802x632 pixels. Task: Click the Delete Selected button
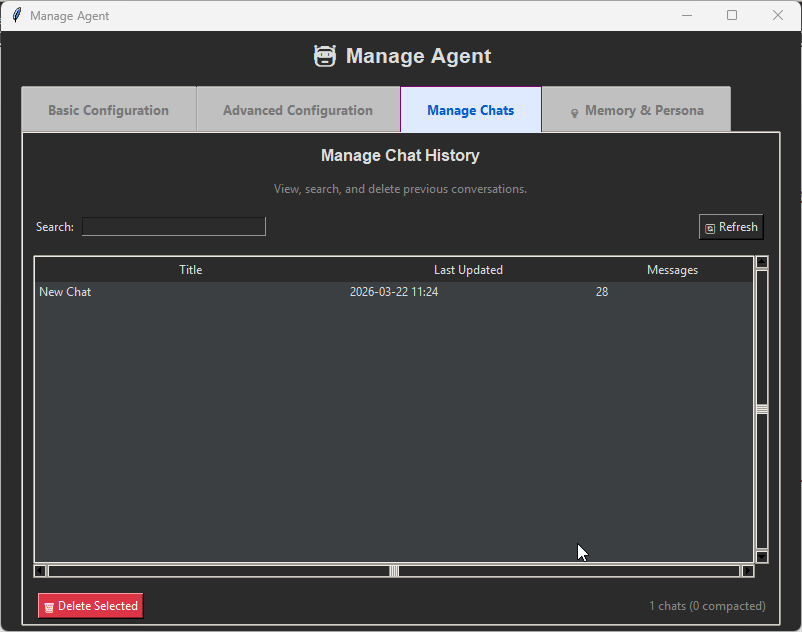(x=90, y=605)
